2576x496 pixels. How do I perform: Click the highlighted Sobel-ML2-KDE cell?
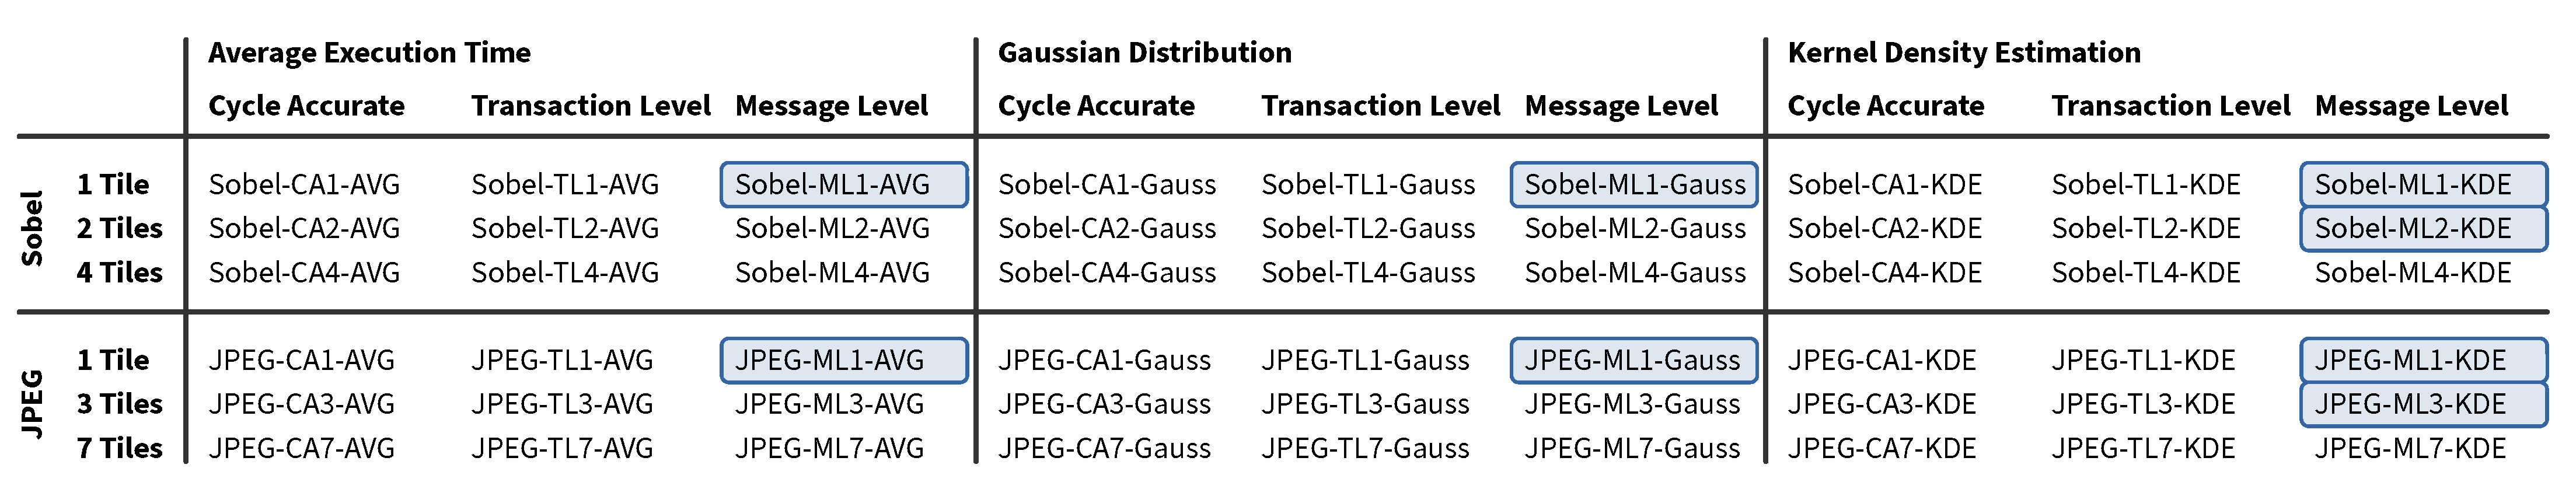pyautogui.click(x=2423, y=229)
